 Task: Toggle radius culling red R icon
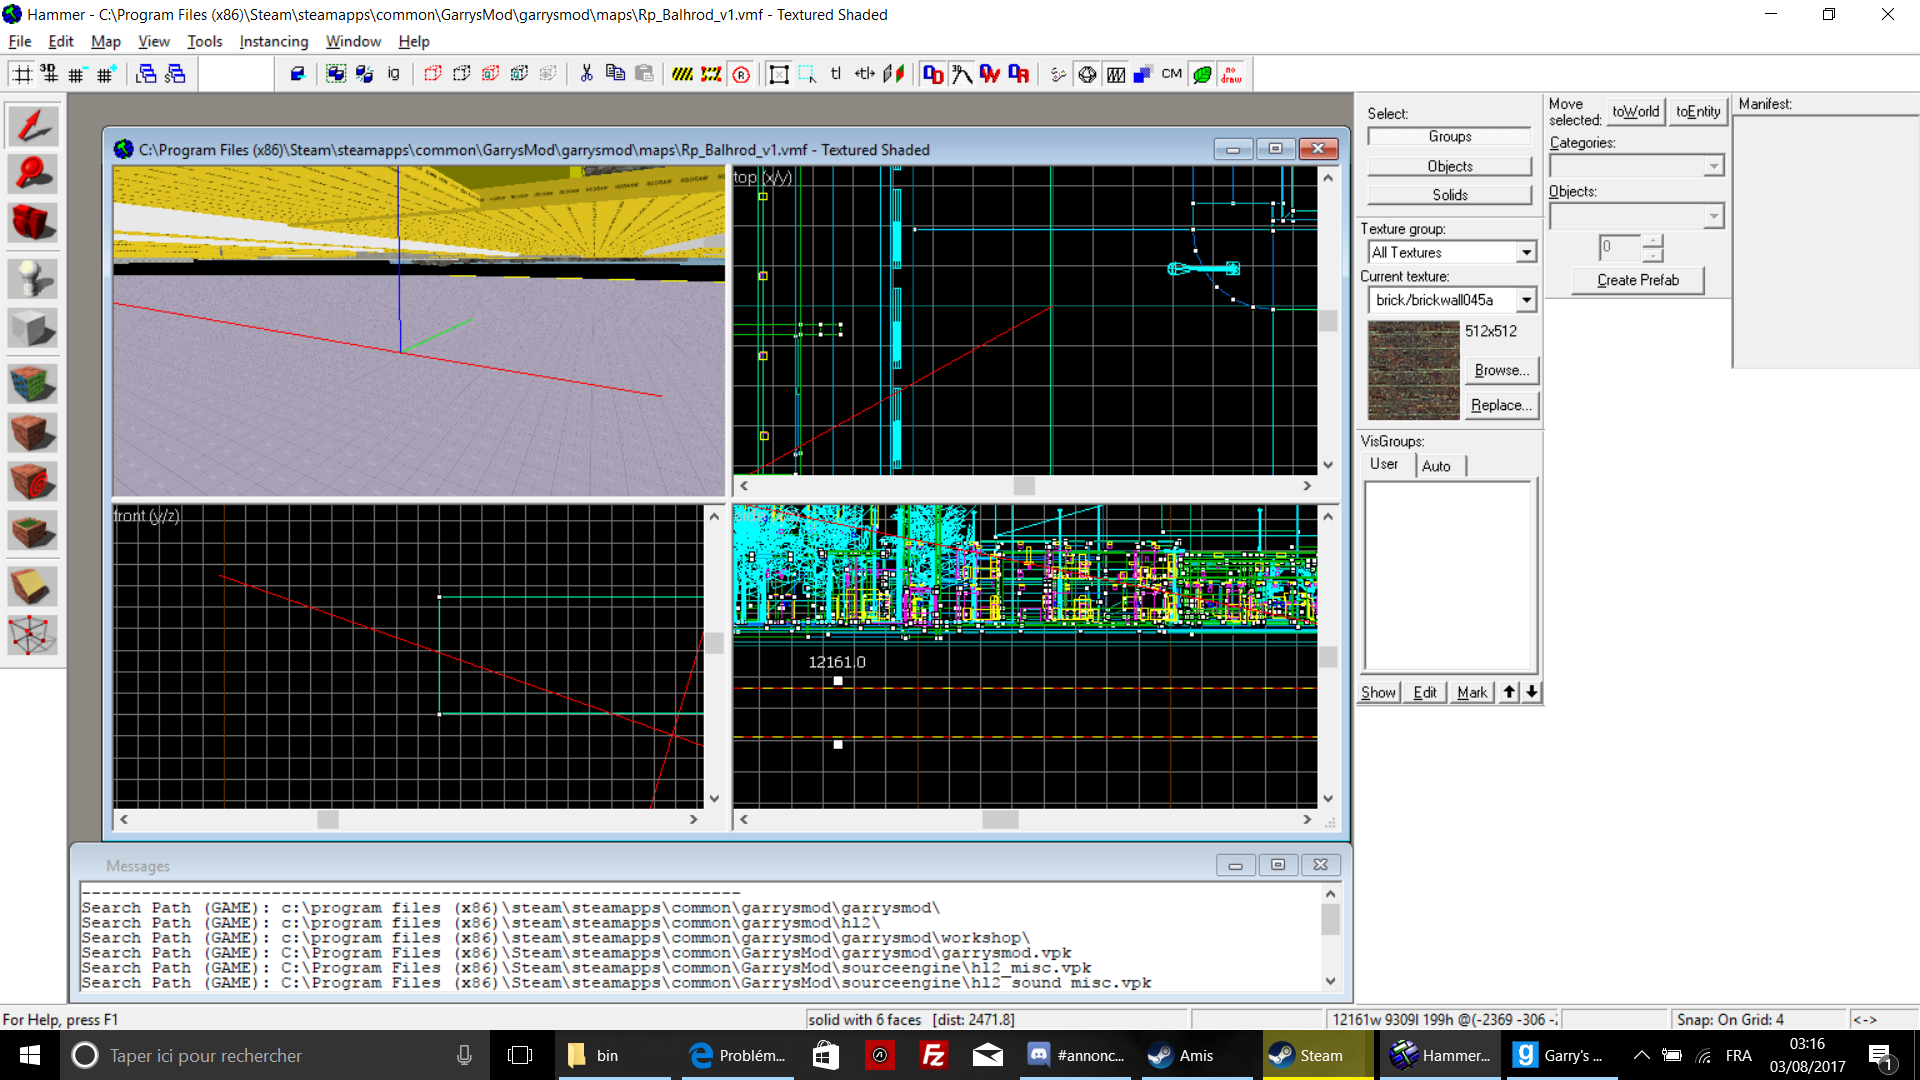[741, 74]
